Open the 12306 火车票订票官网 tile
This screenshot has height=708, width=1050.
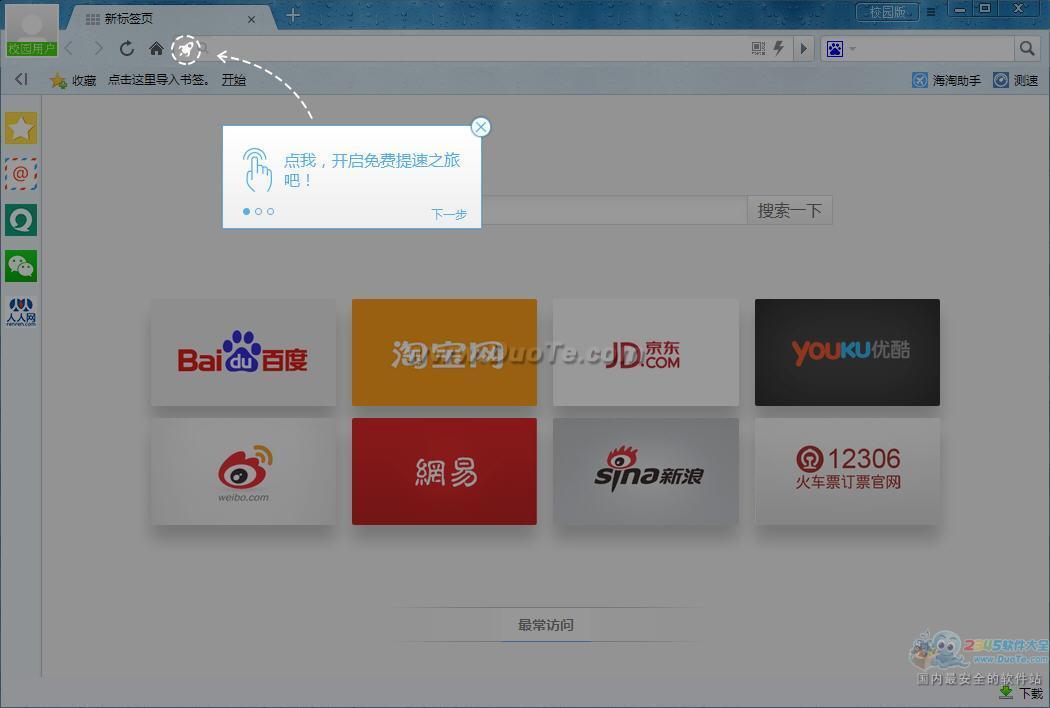pyautogui.click(x=847, y=472)
